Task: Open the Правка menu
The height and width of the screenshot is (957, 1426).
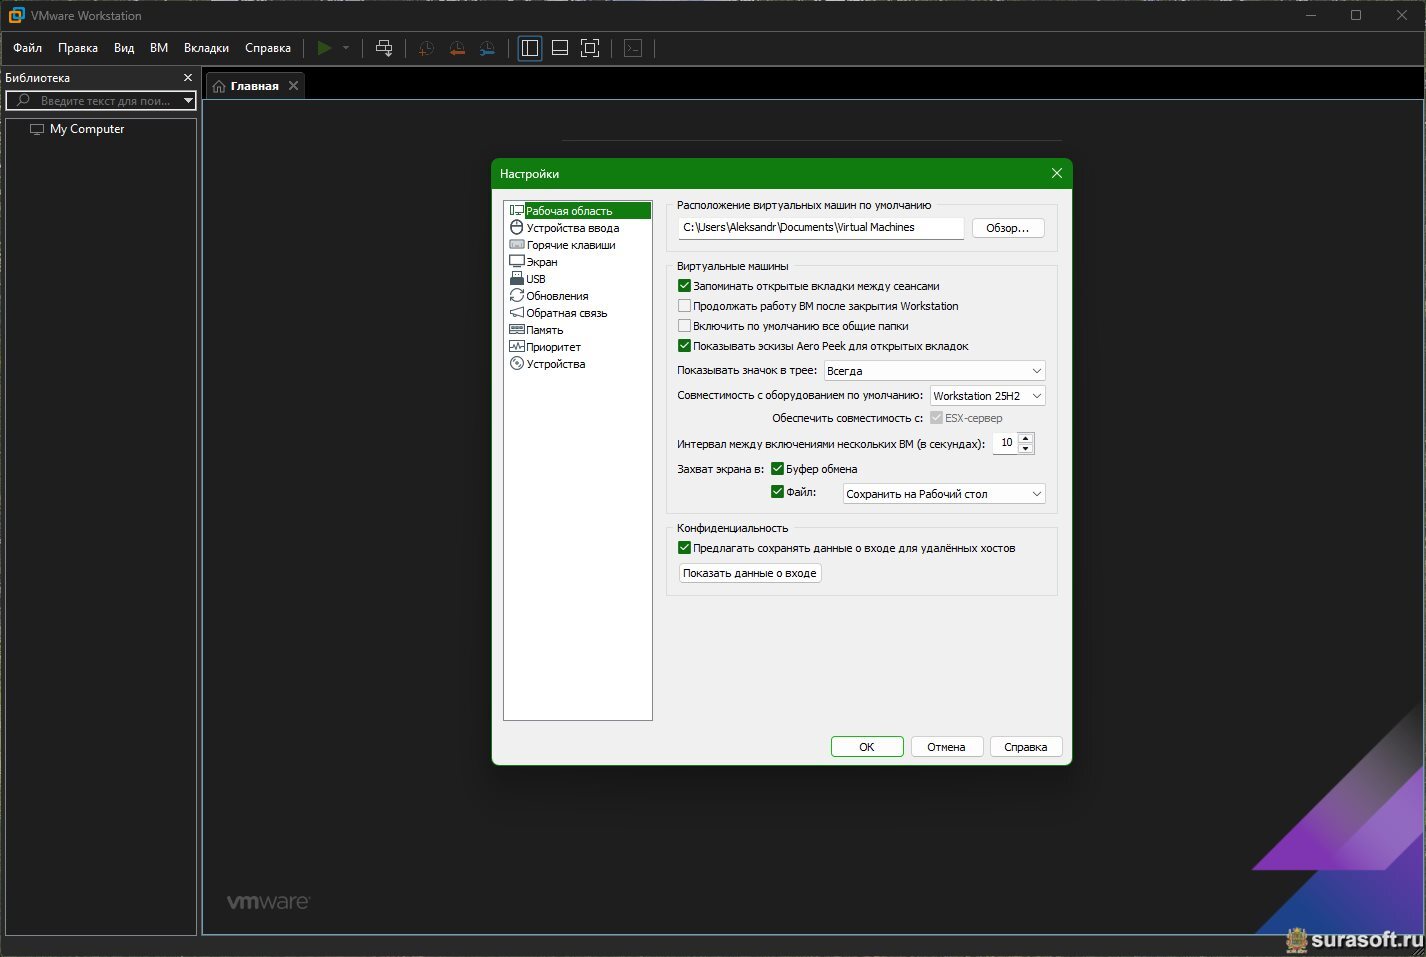Action: pyautogui.click(x=78, y=48)
